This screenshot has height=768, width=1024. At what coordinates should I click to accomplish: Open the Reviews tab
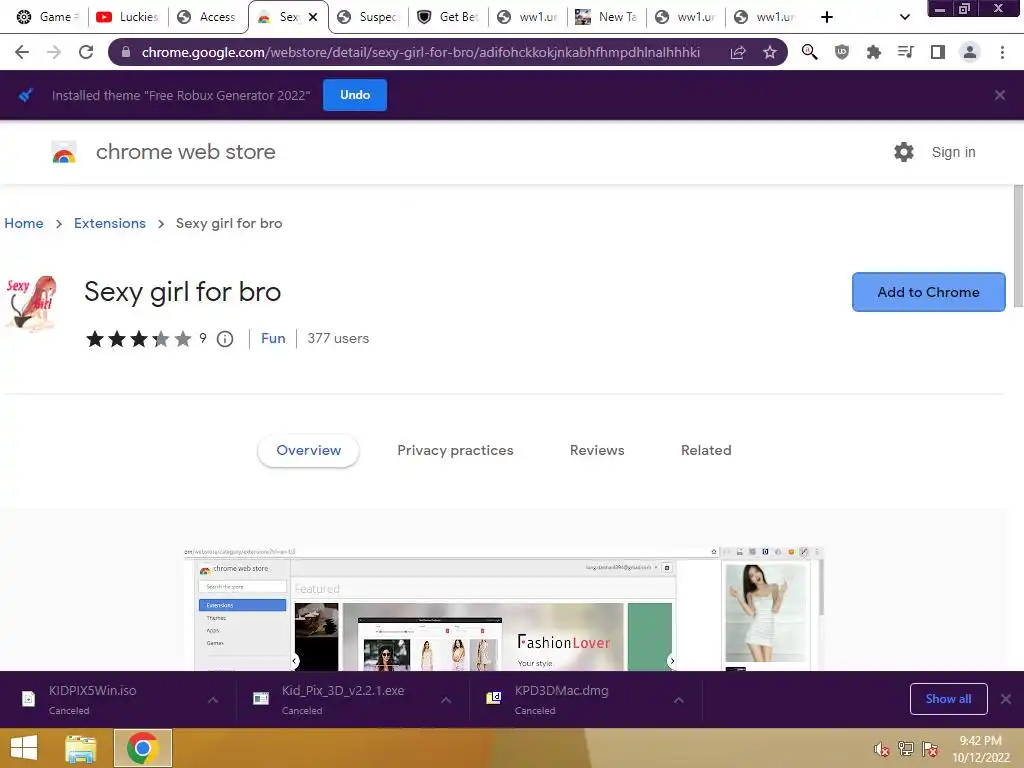(x=597, y=451)
